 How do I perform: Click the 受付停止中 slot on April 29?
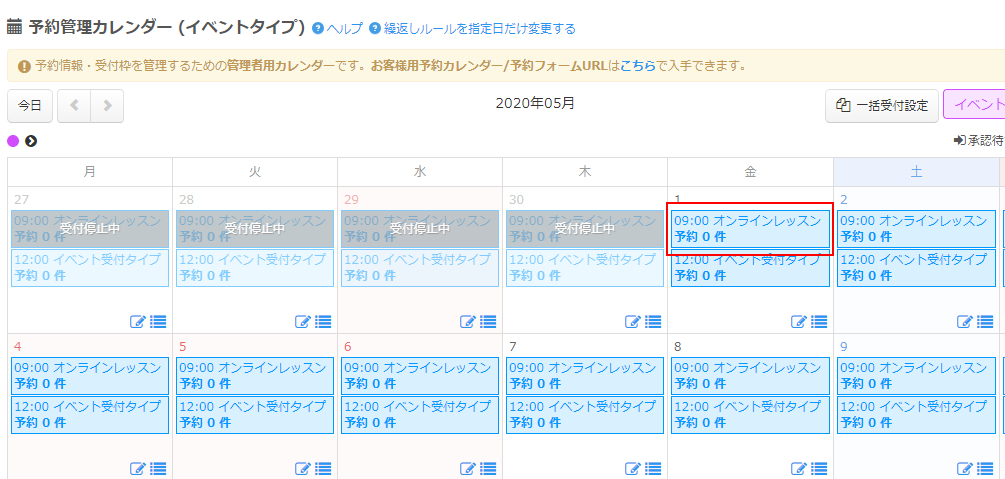click(x=420, y=229)
